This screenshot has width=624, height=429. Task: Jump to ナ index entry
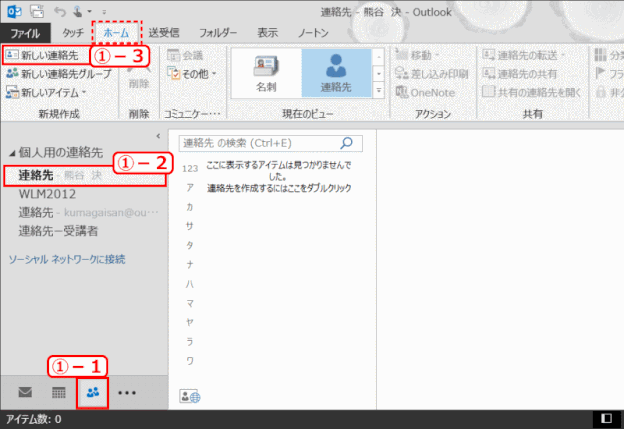click(190, 264)
